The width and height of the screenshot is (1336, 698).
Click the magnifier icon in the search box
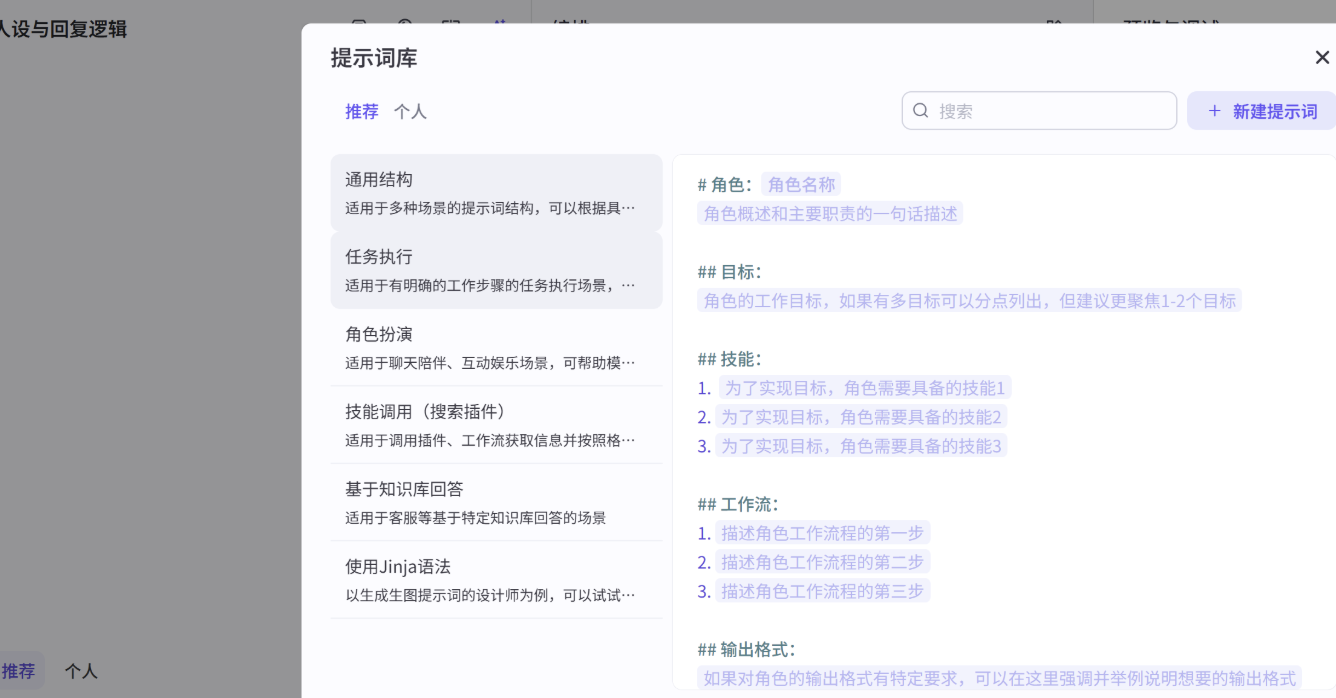tap(921, 111)
